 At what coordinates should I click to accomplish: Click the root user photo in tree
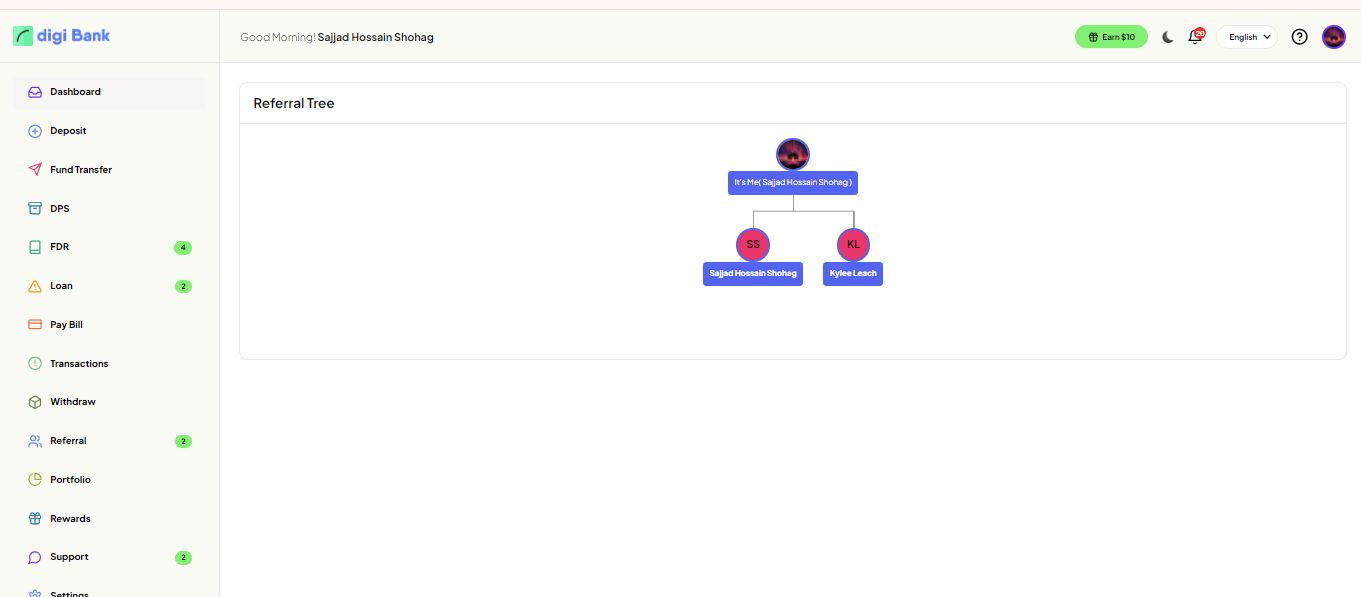point(792,154)
